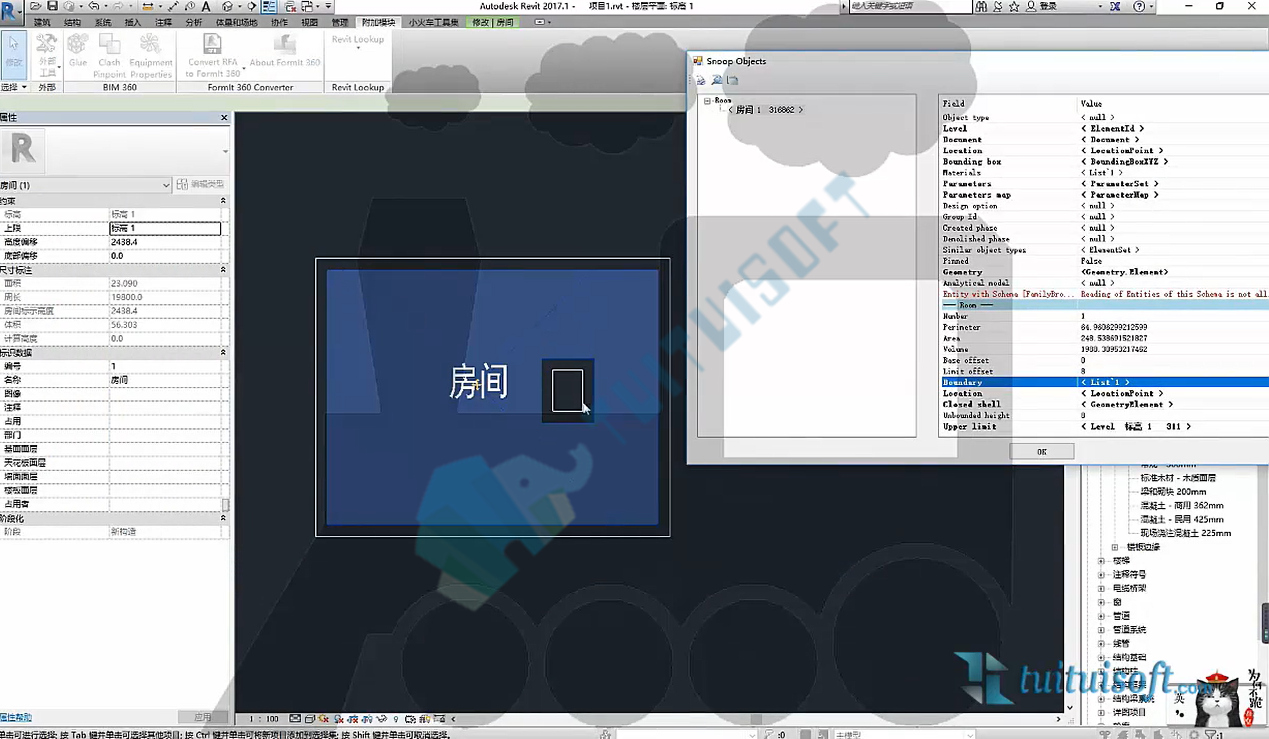Click the 上限 value field in properties

[x=165, y=228]
